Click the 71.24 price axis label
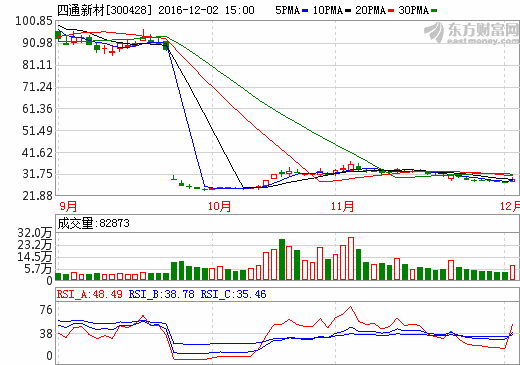 [37, 87]
